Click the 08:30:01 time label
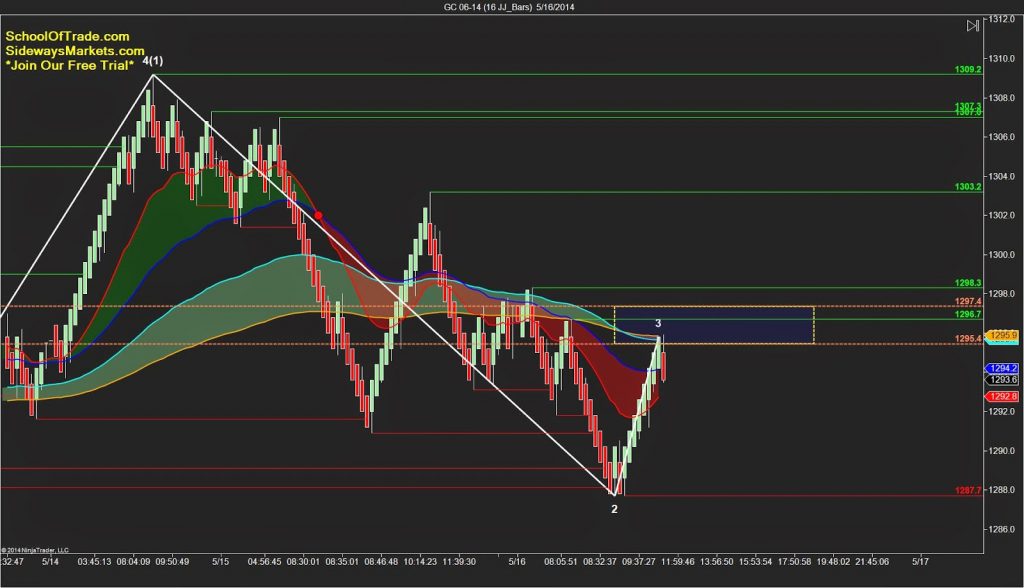This screenshot has width=1024, height=588. pyautogui.click(x=304, y=561)
